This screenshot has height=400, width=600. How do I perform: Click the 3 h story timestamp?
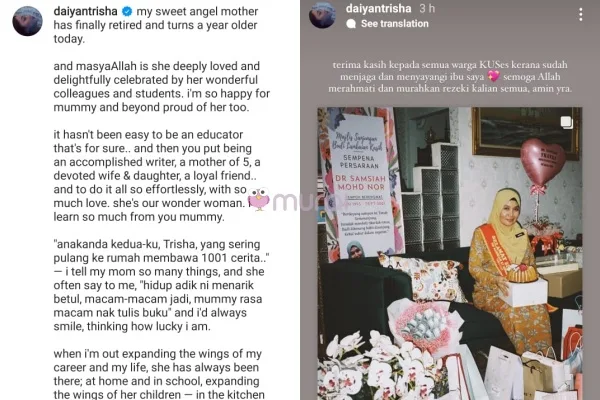pyautogui.click(x=427, y=8)
